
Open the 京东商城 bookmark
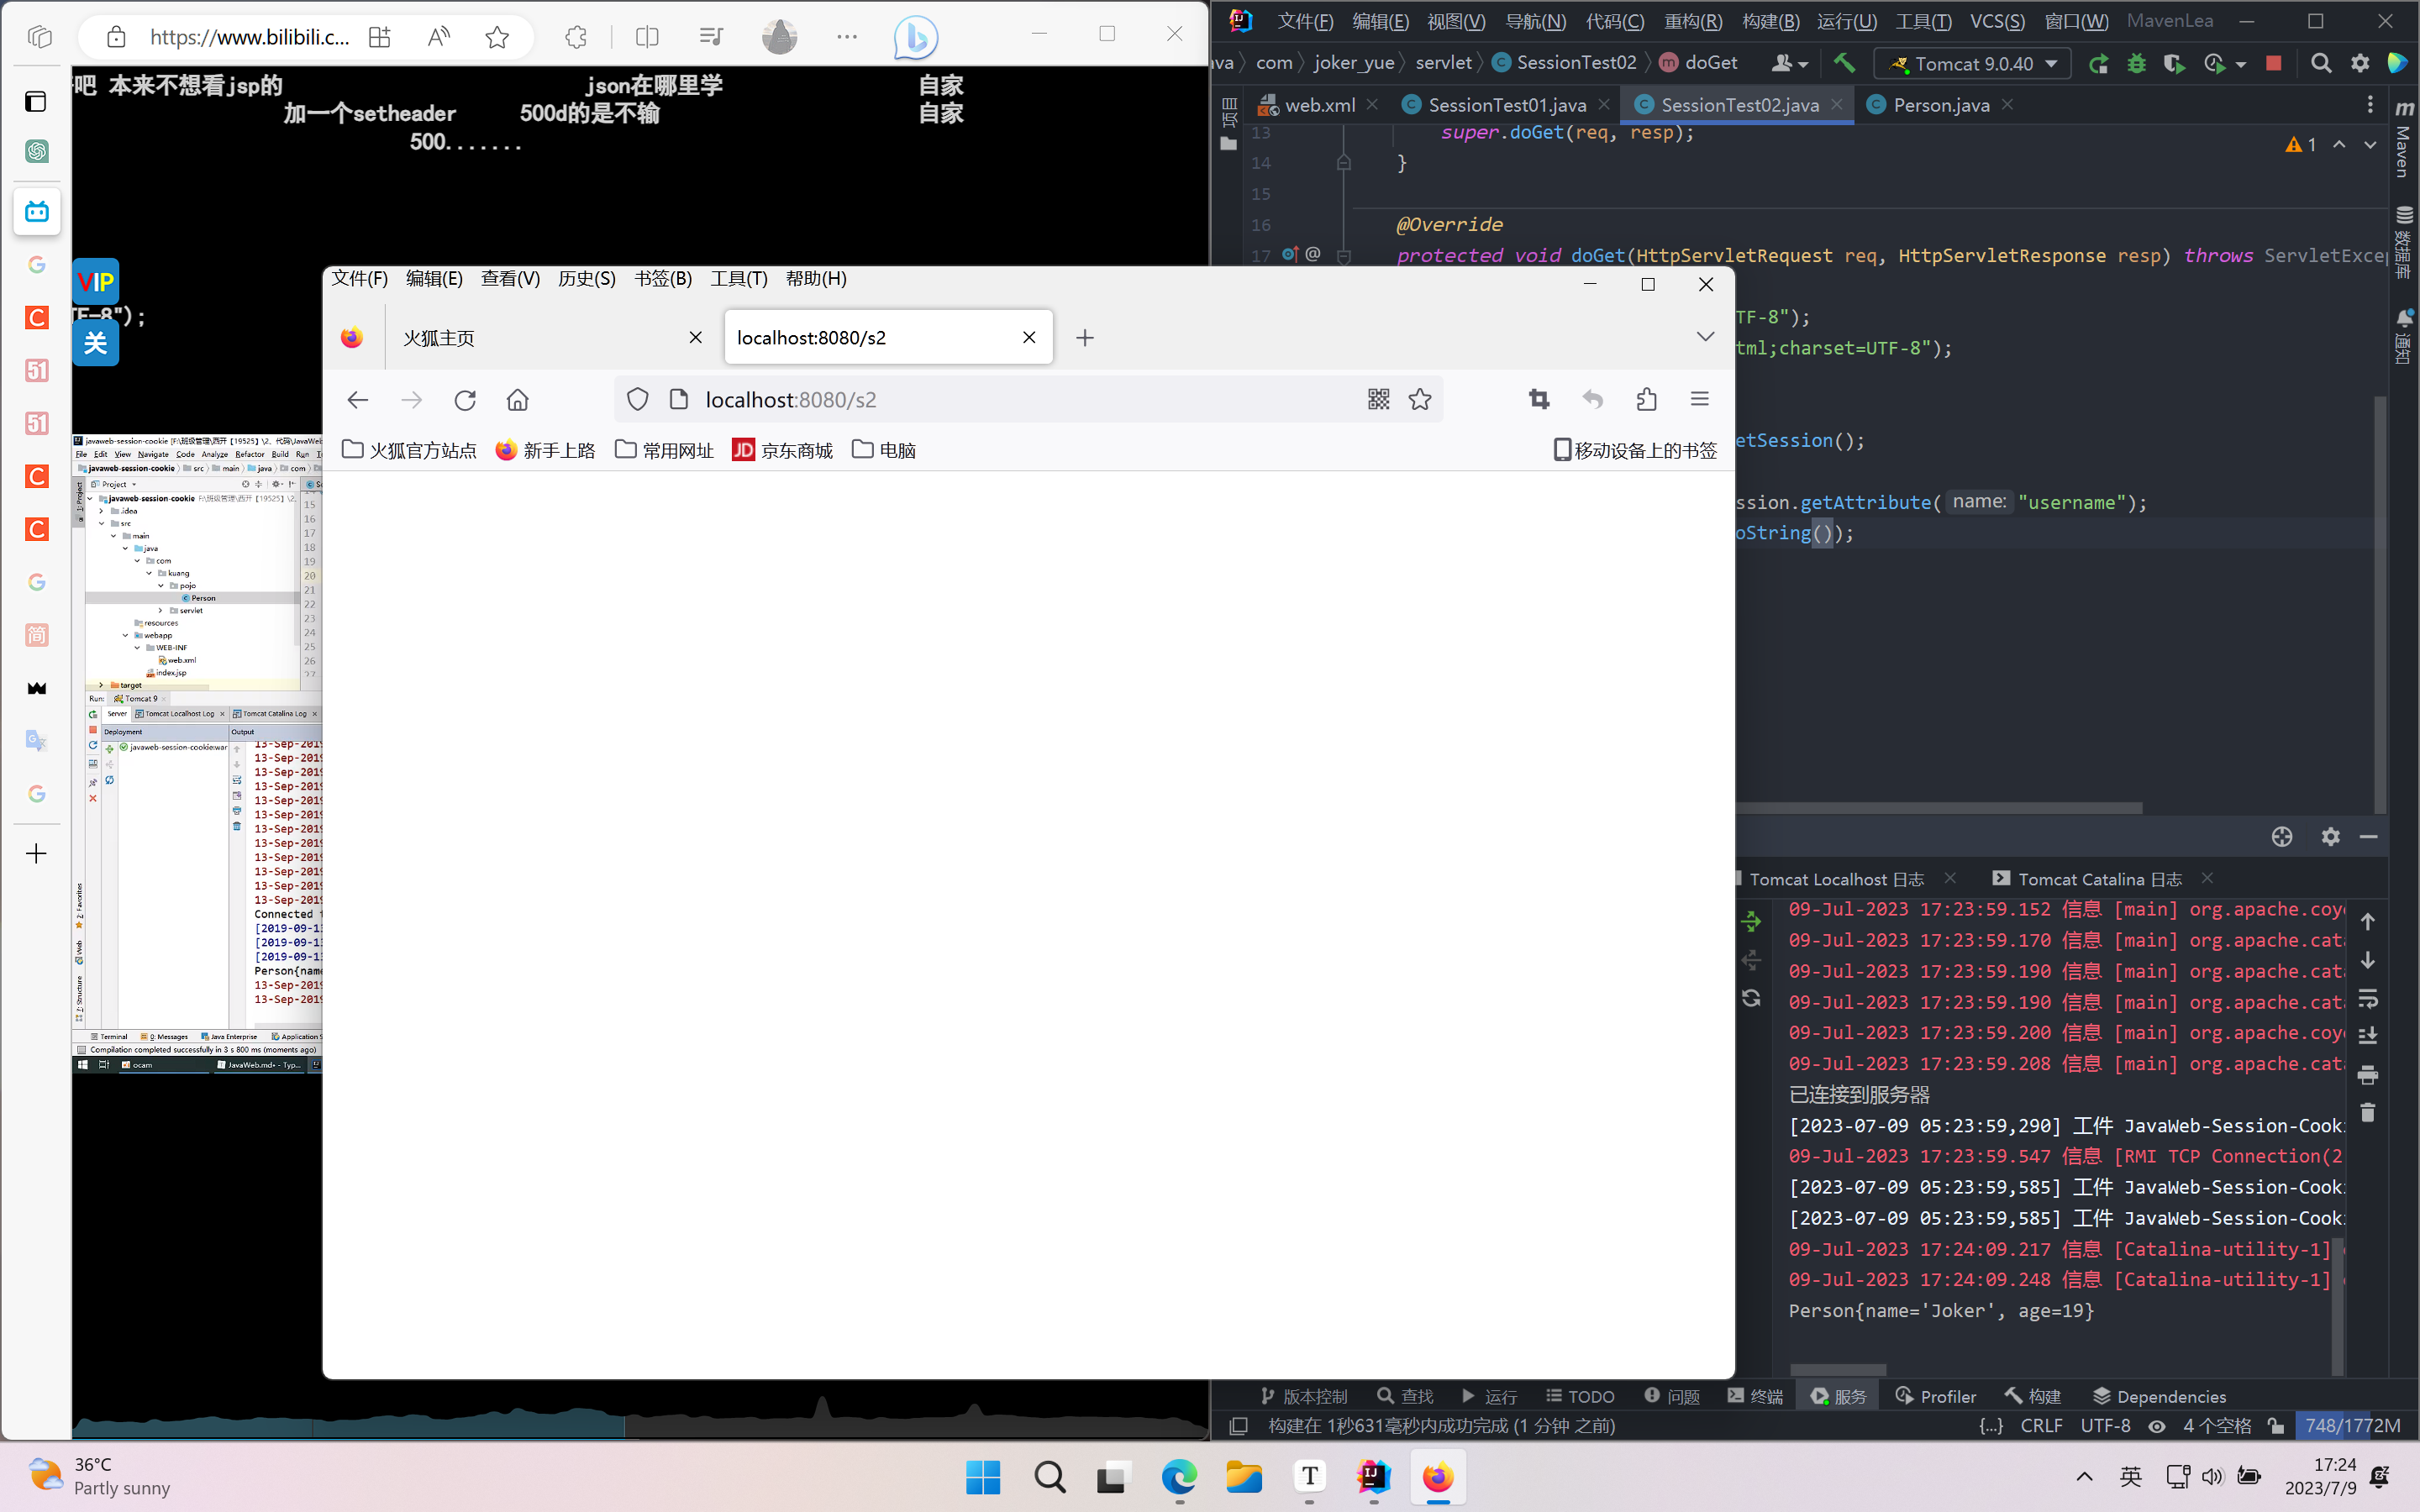[782, 451]
